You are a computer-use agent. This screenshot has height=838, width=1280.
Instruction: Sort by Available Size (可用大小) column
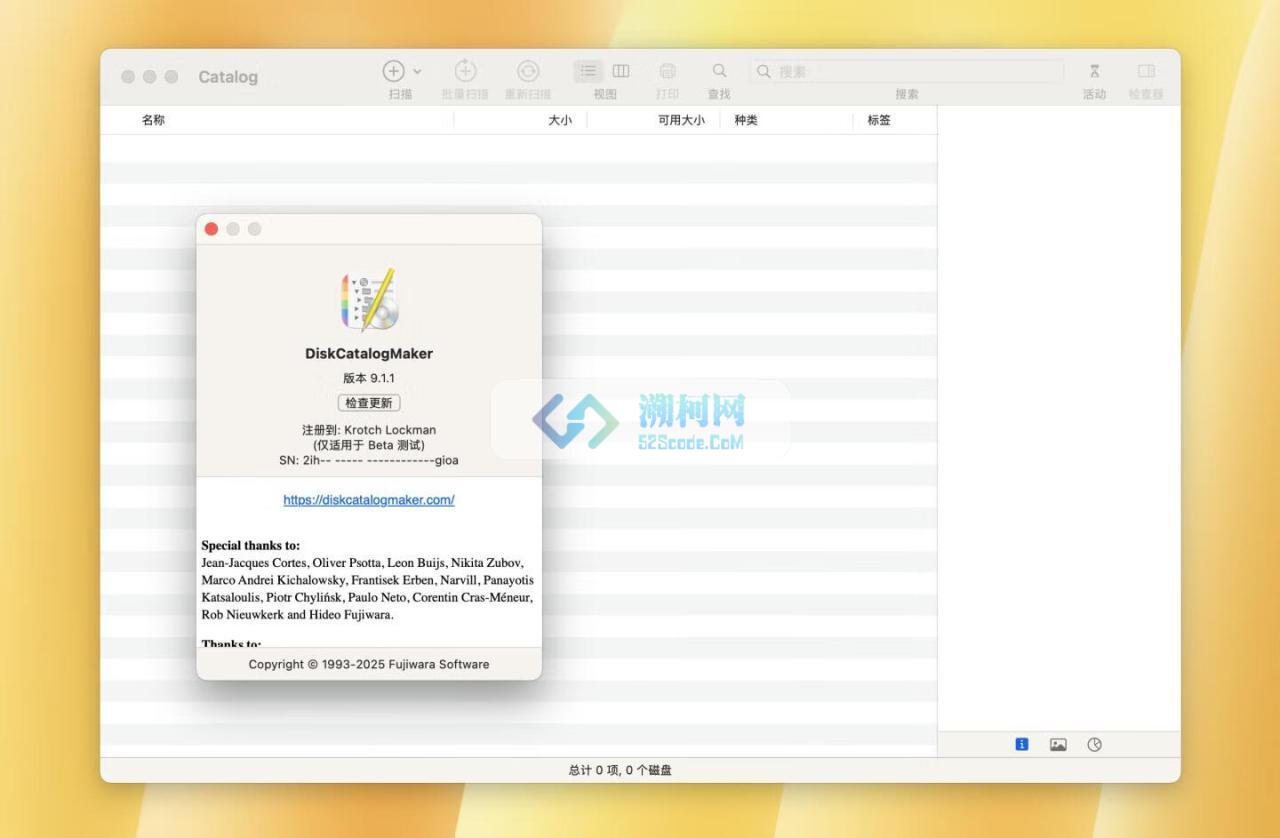coord(681,120)
